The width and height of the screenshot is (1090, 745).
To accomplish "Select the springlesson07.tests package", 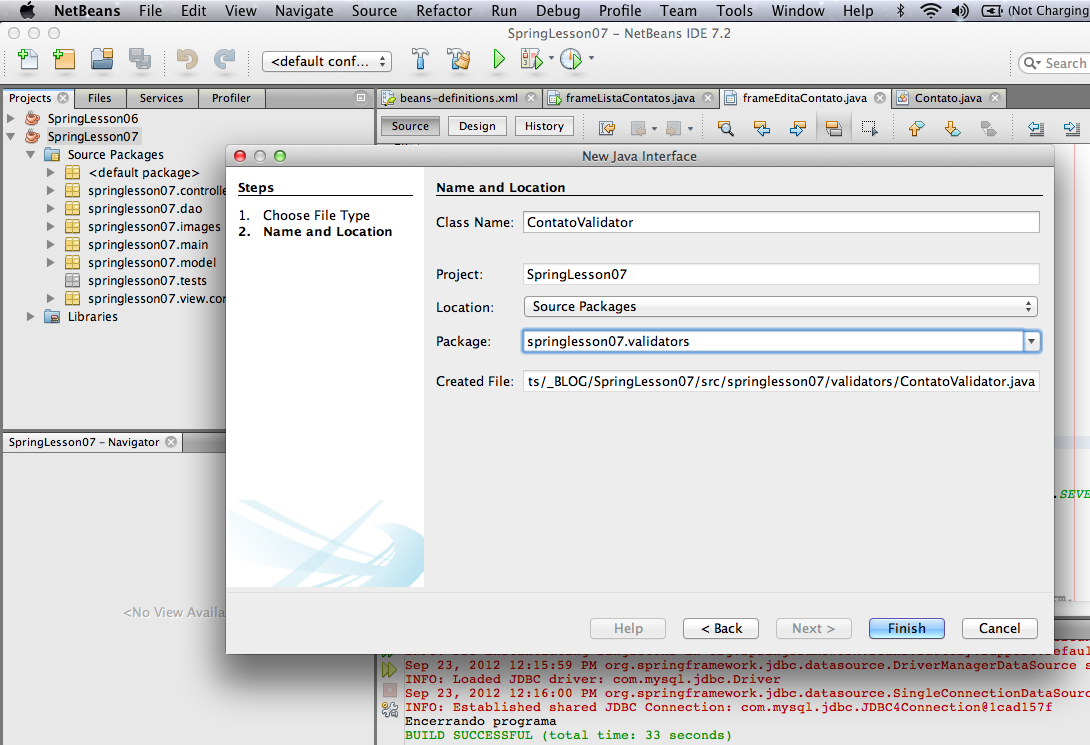I will point(147,281).
